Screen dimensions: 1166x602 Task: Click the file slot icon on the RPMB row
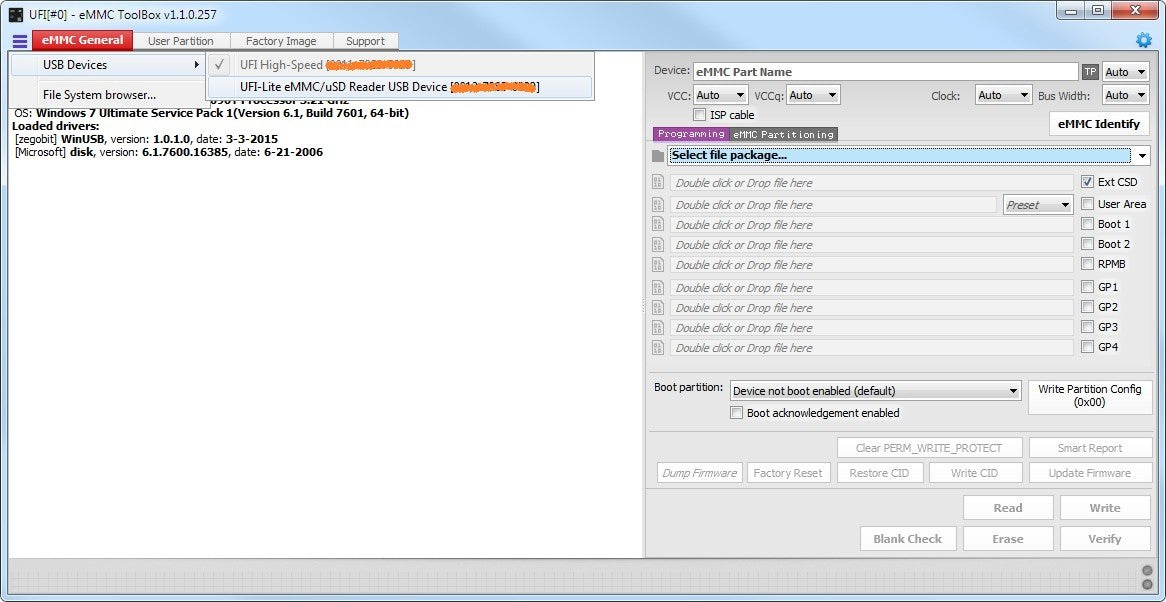click(x=657, y=265)
